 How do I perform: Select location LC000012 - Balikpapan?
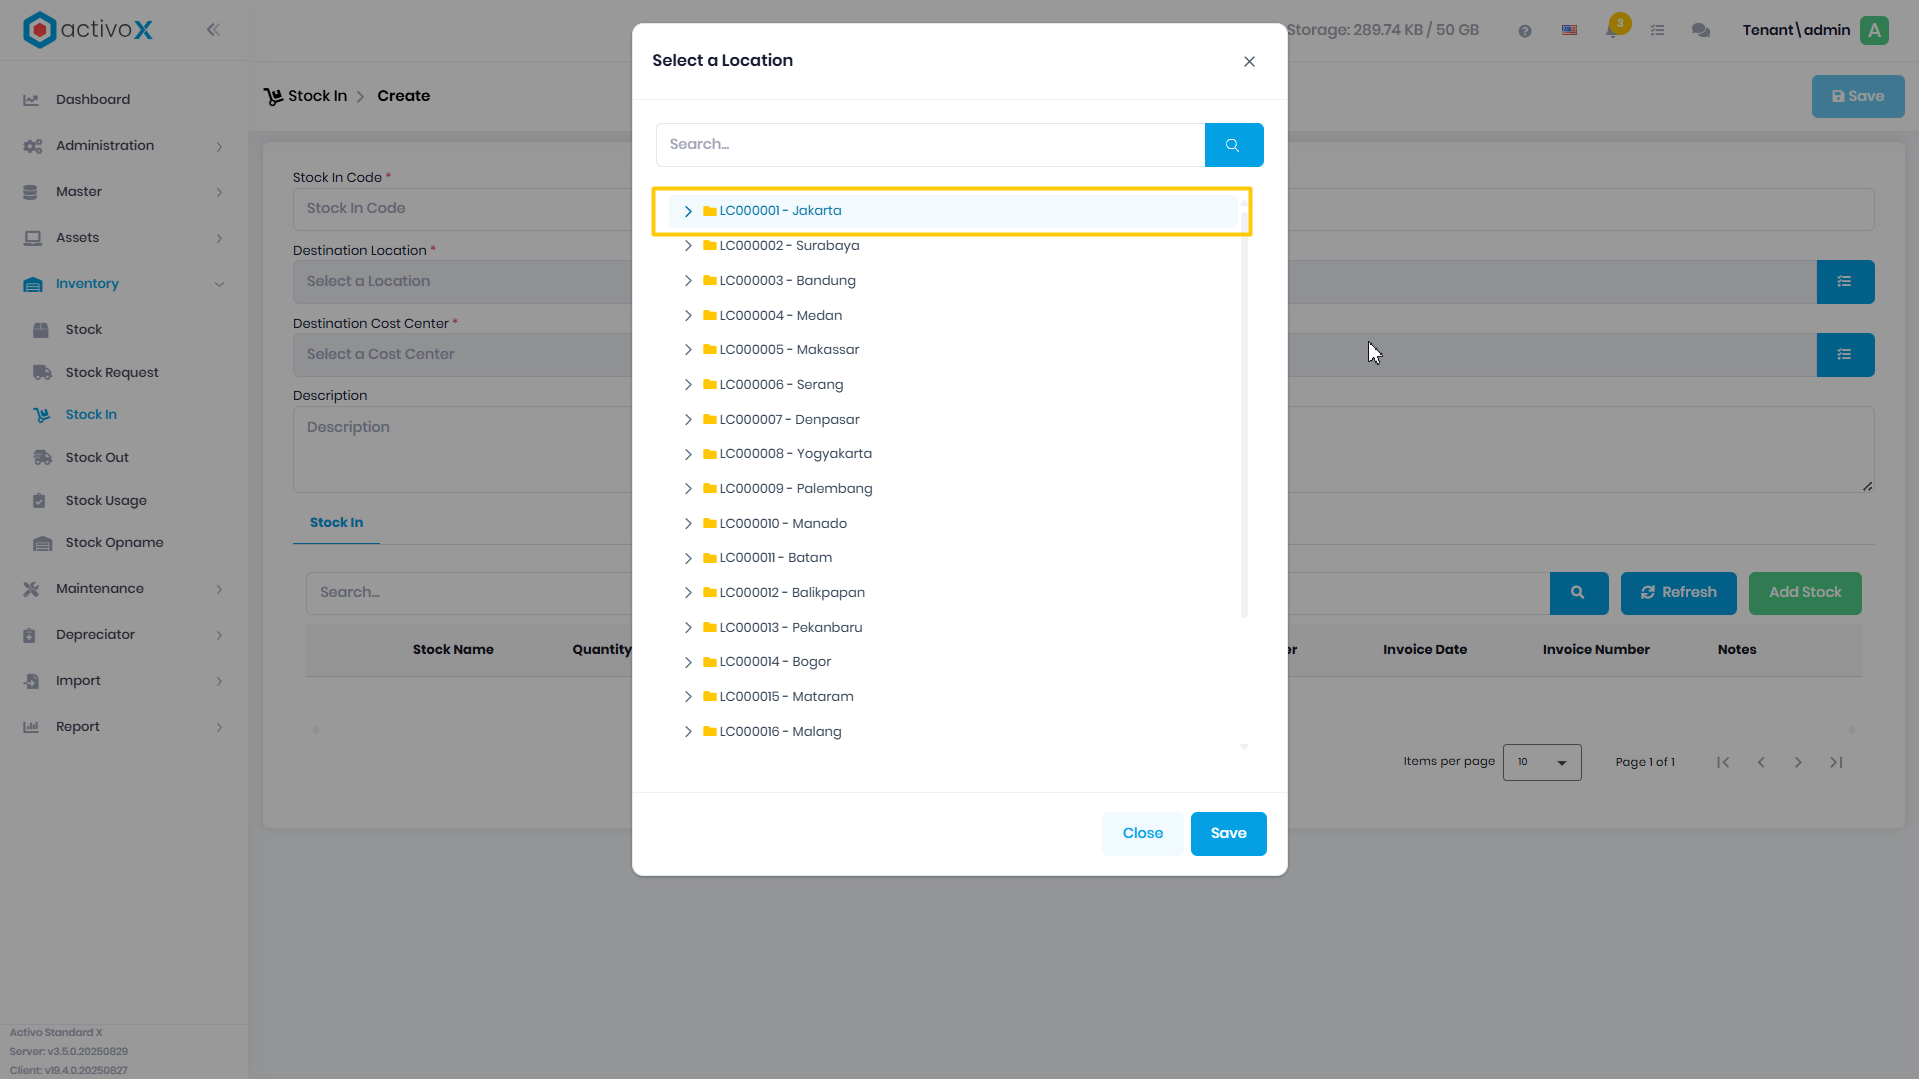click(792, 593)
